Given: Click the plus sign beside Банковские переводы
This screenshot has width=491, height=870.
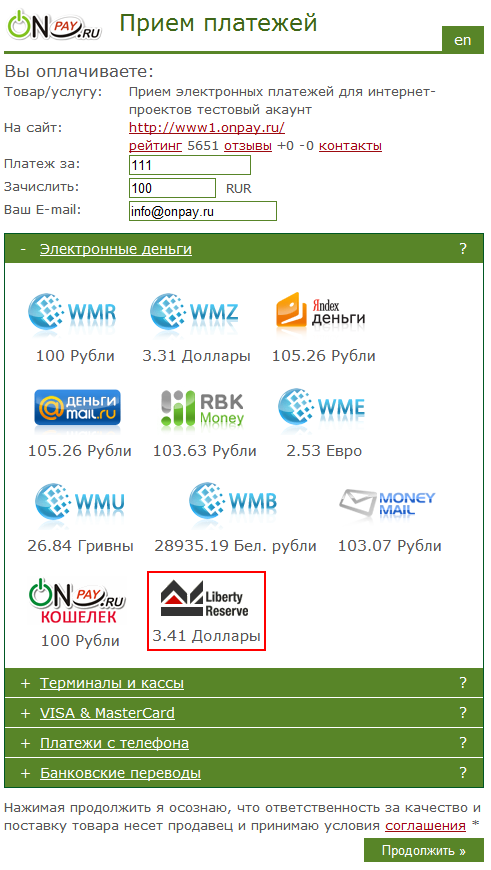Looking at the screenshot, I should [x=25, y=773].
